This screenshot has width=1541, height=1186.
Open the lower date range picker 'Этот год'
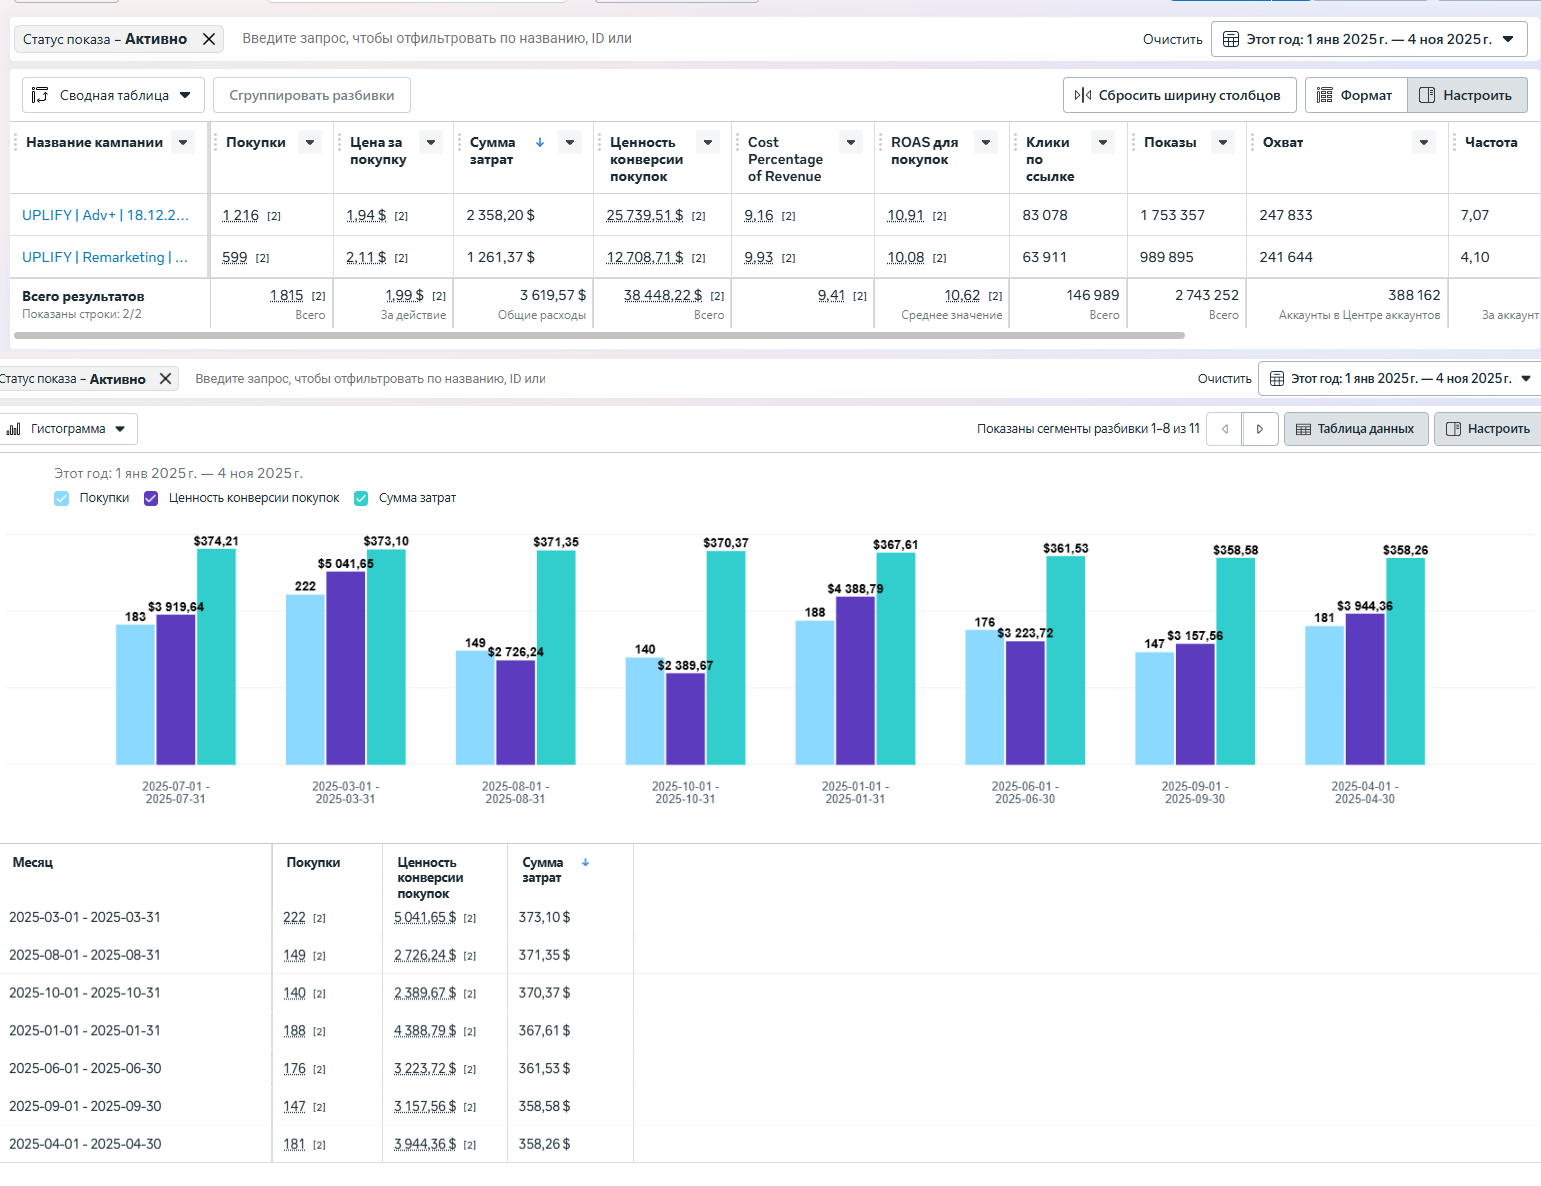click(1400, 378)
